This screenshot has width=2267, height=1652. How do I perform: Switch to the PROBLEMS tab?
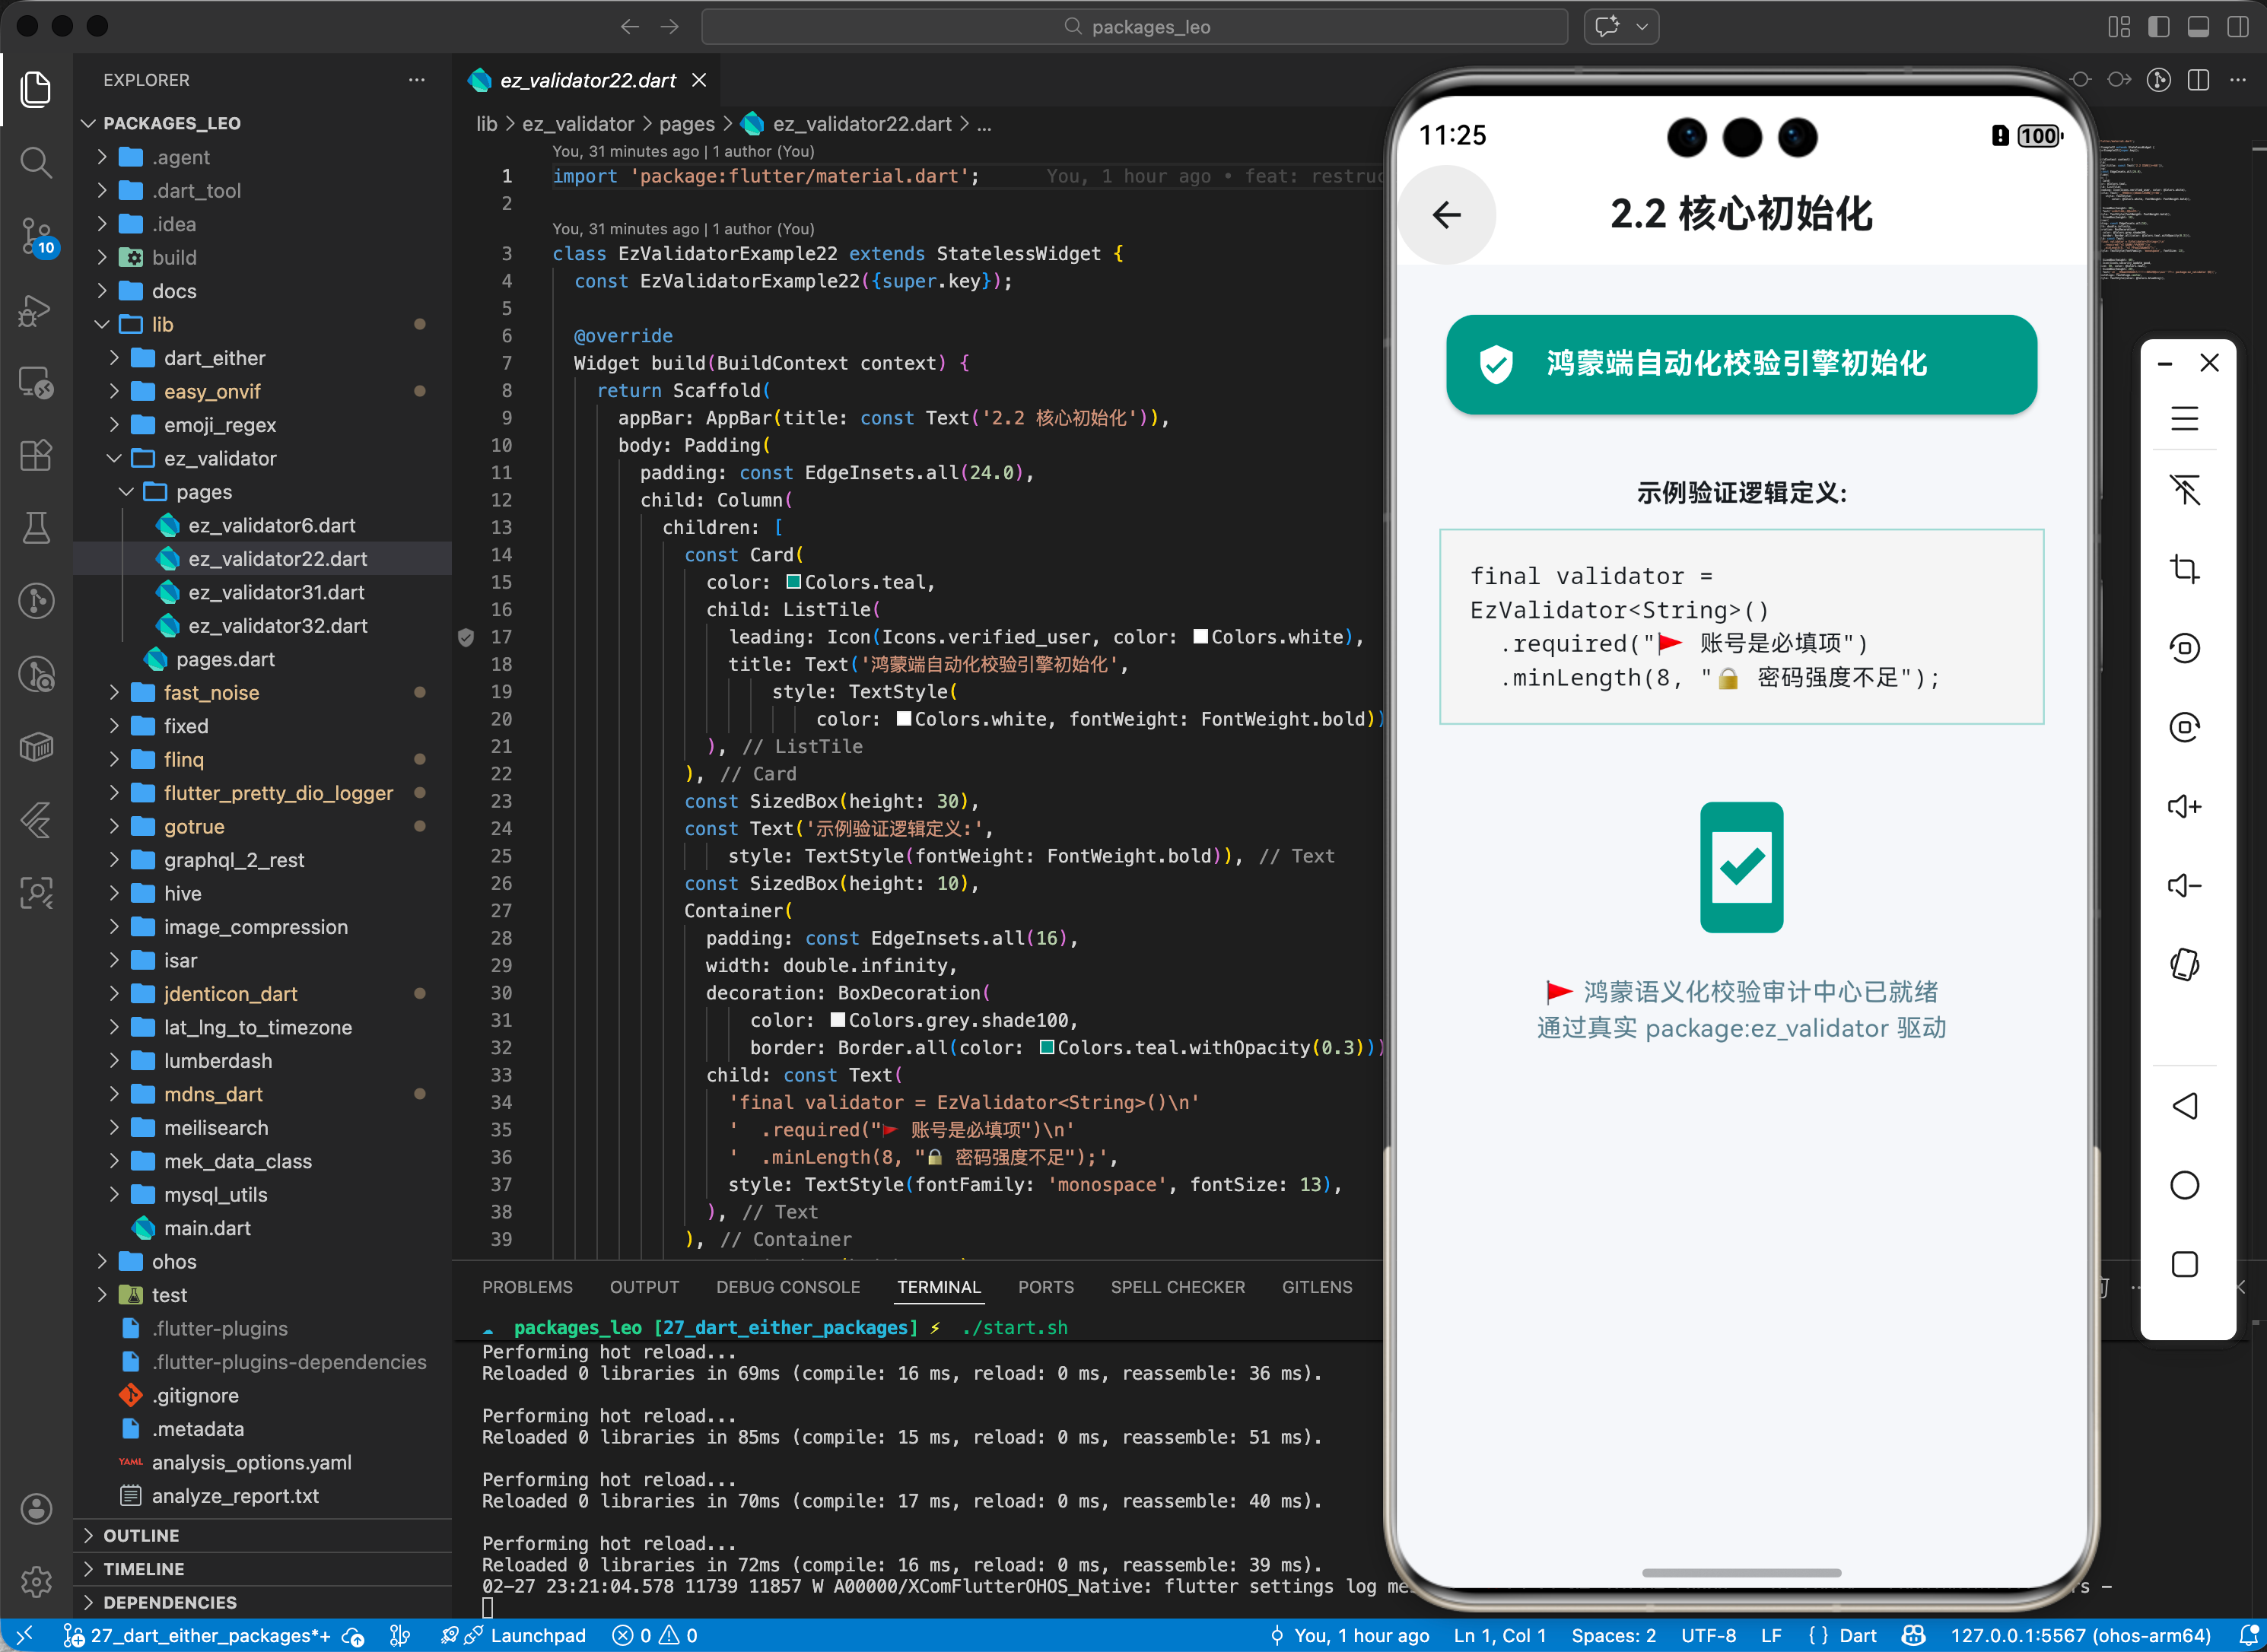coord(527,1287)
